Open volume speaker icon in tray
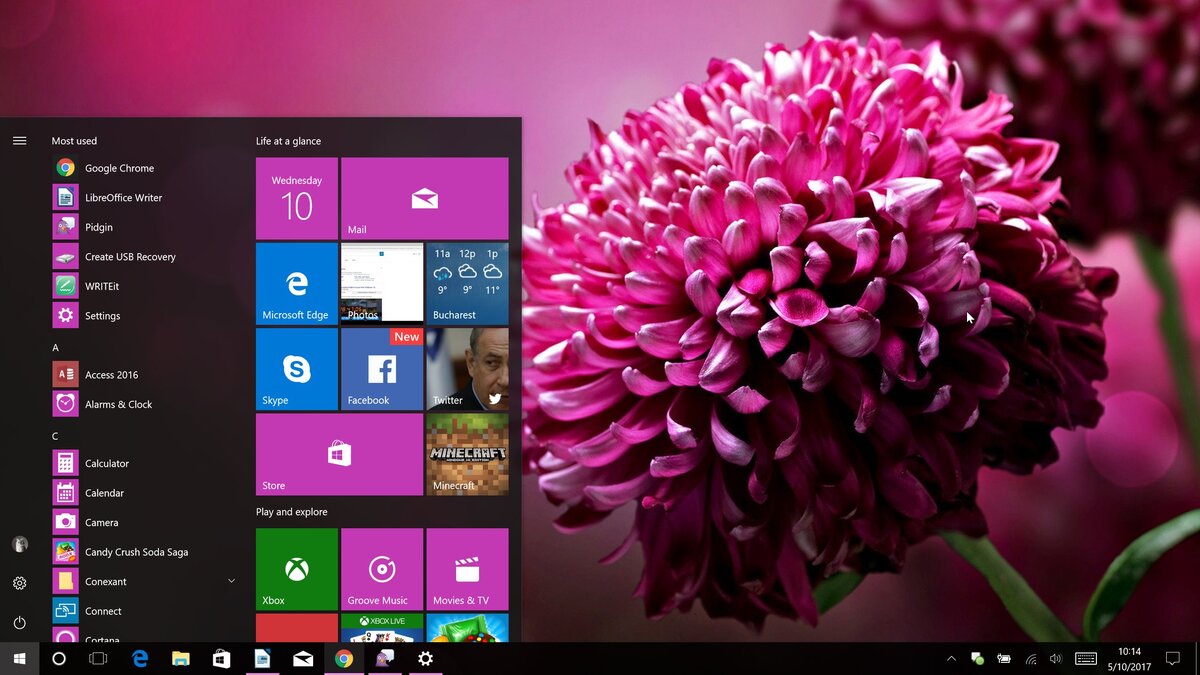This screenshot has height=675, width=1200. [x=1056, y=658]
